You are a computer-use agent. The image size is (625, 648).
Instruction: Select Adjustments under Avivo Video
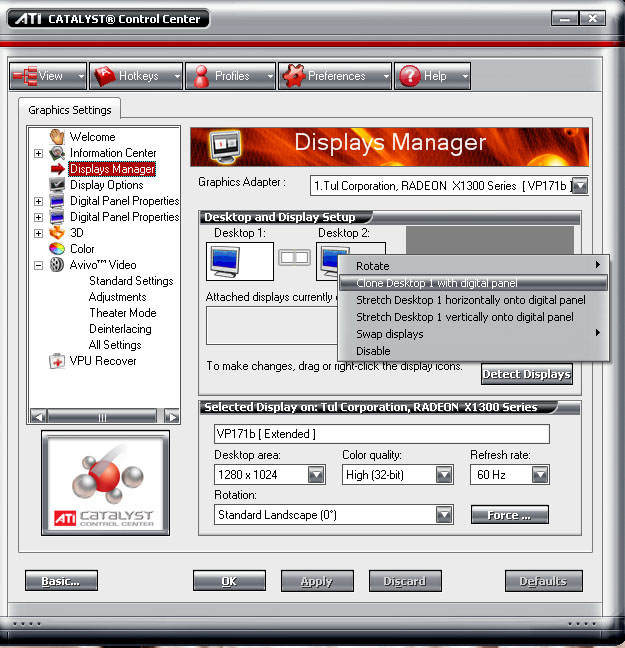tap(117, 297)
